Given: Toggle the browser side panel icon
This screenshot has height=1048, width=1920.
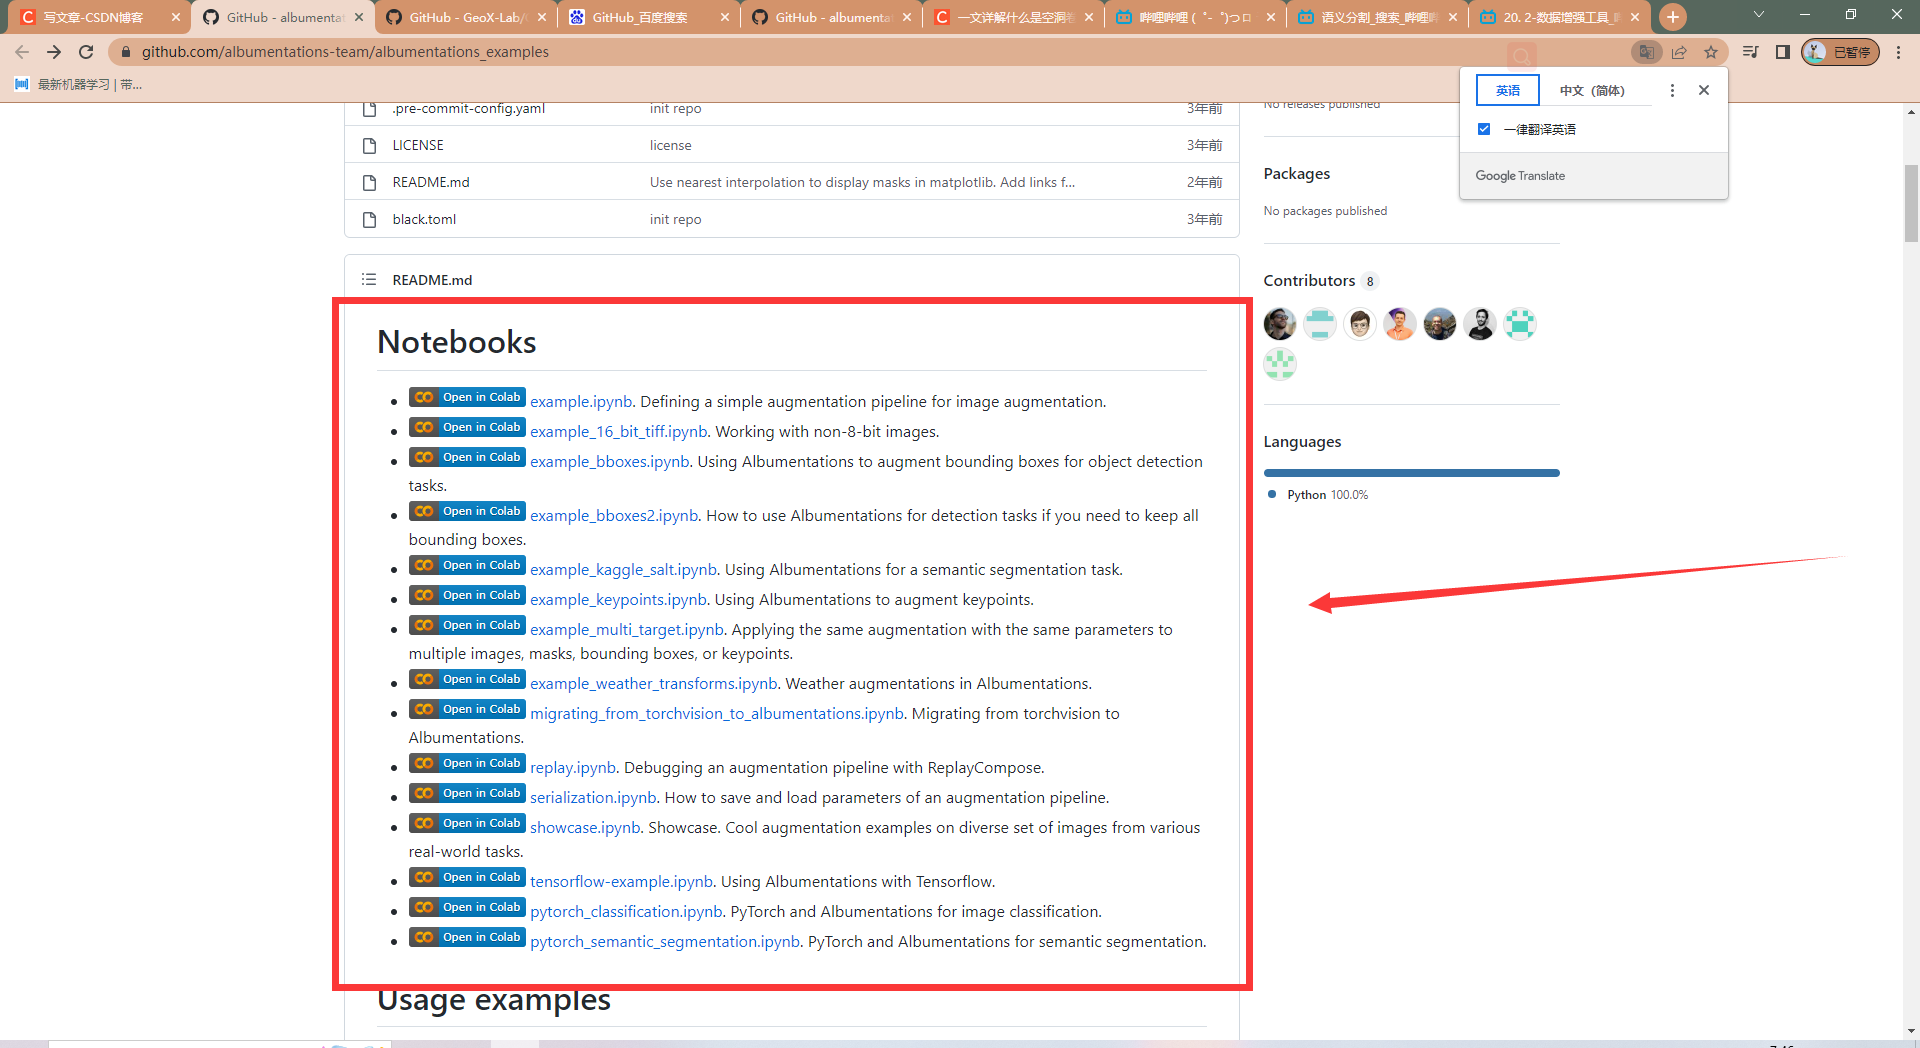Looking at the screenshot, I should point(1782,52).
